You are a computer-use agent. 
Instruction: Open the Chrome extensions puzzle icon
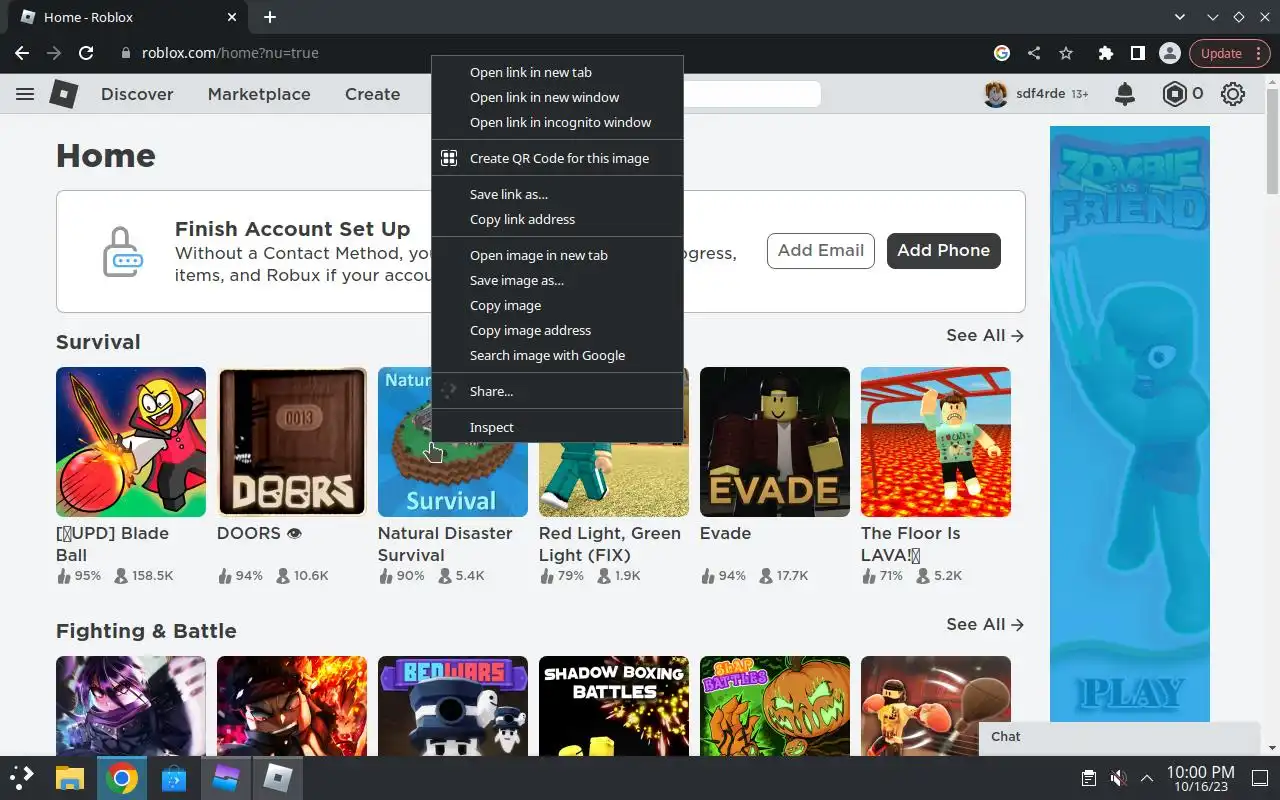[x=1105, y=53]
